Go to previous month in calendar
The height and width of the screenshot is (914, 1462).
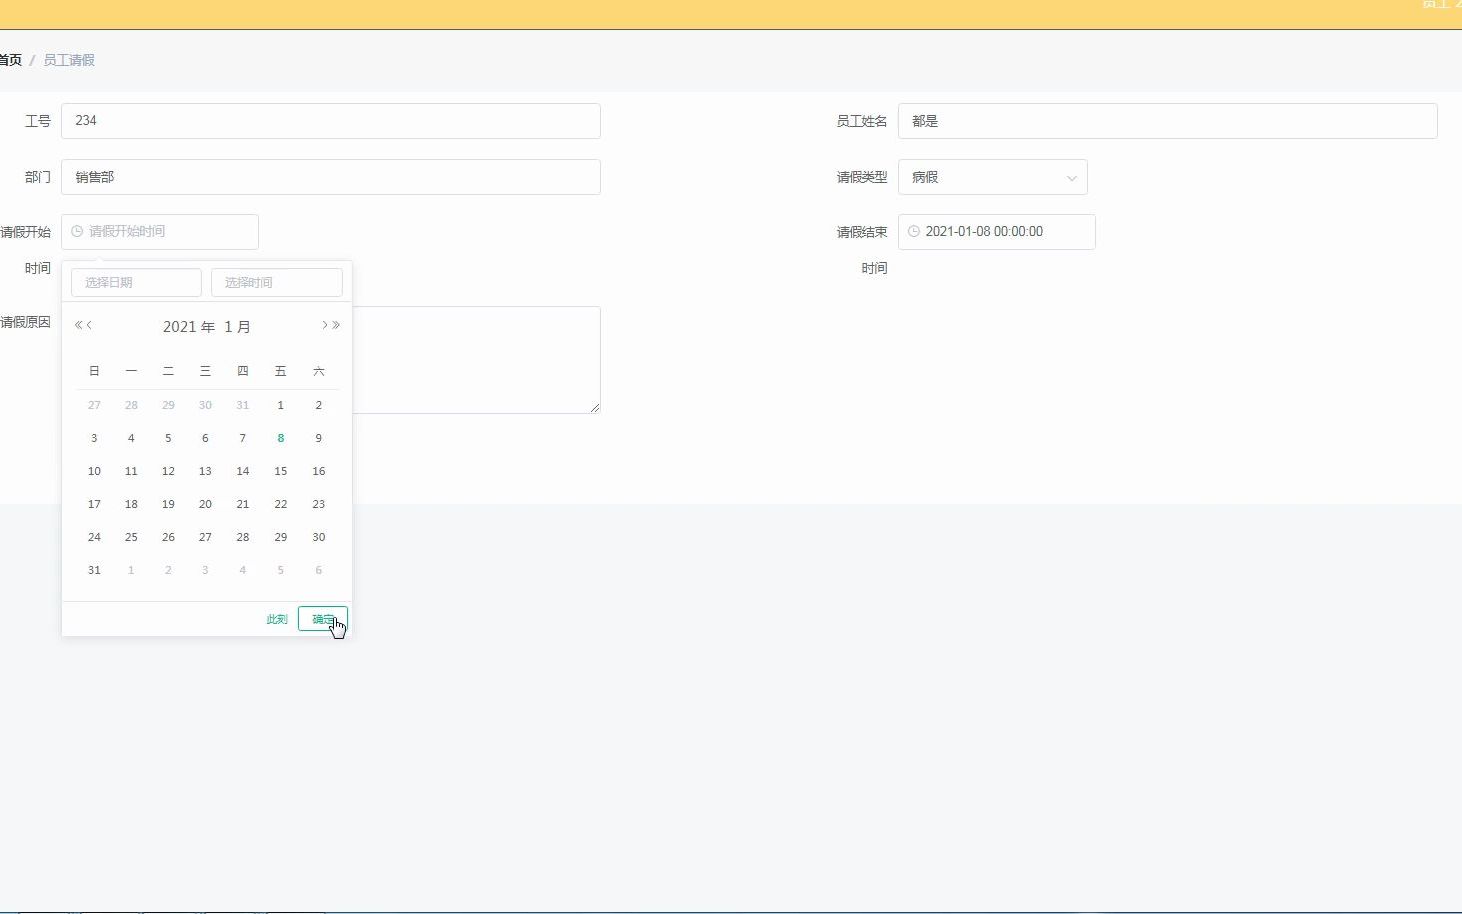point(89,325)
